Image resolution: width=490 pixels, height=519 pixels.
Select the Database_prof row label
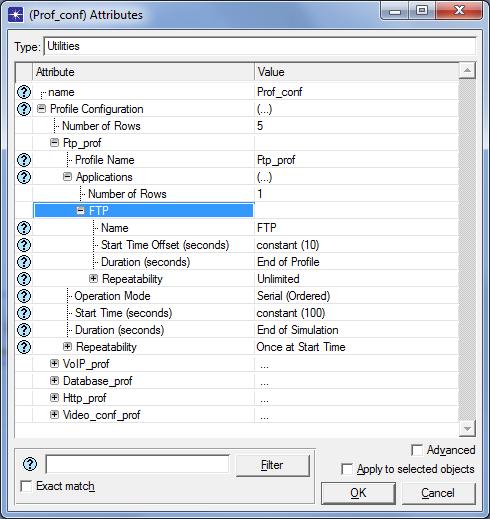pyautogui.click(x=97, y=381)
